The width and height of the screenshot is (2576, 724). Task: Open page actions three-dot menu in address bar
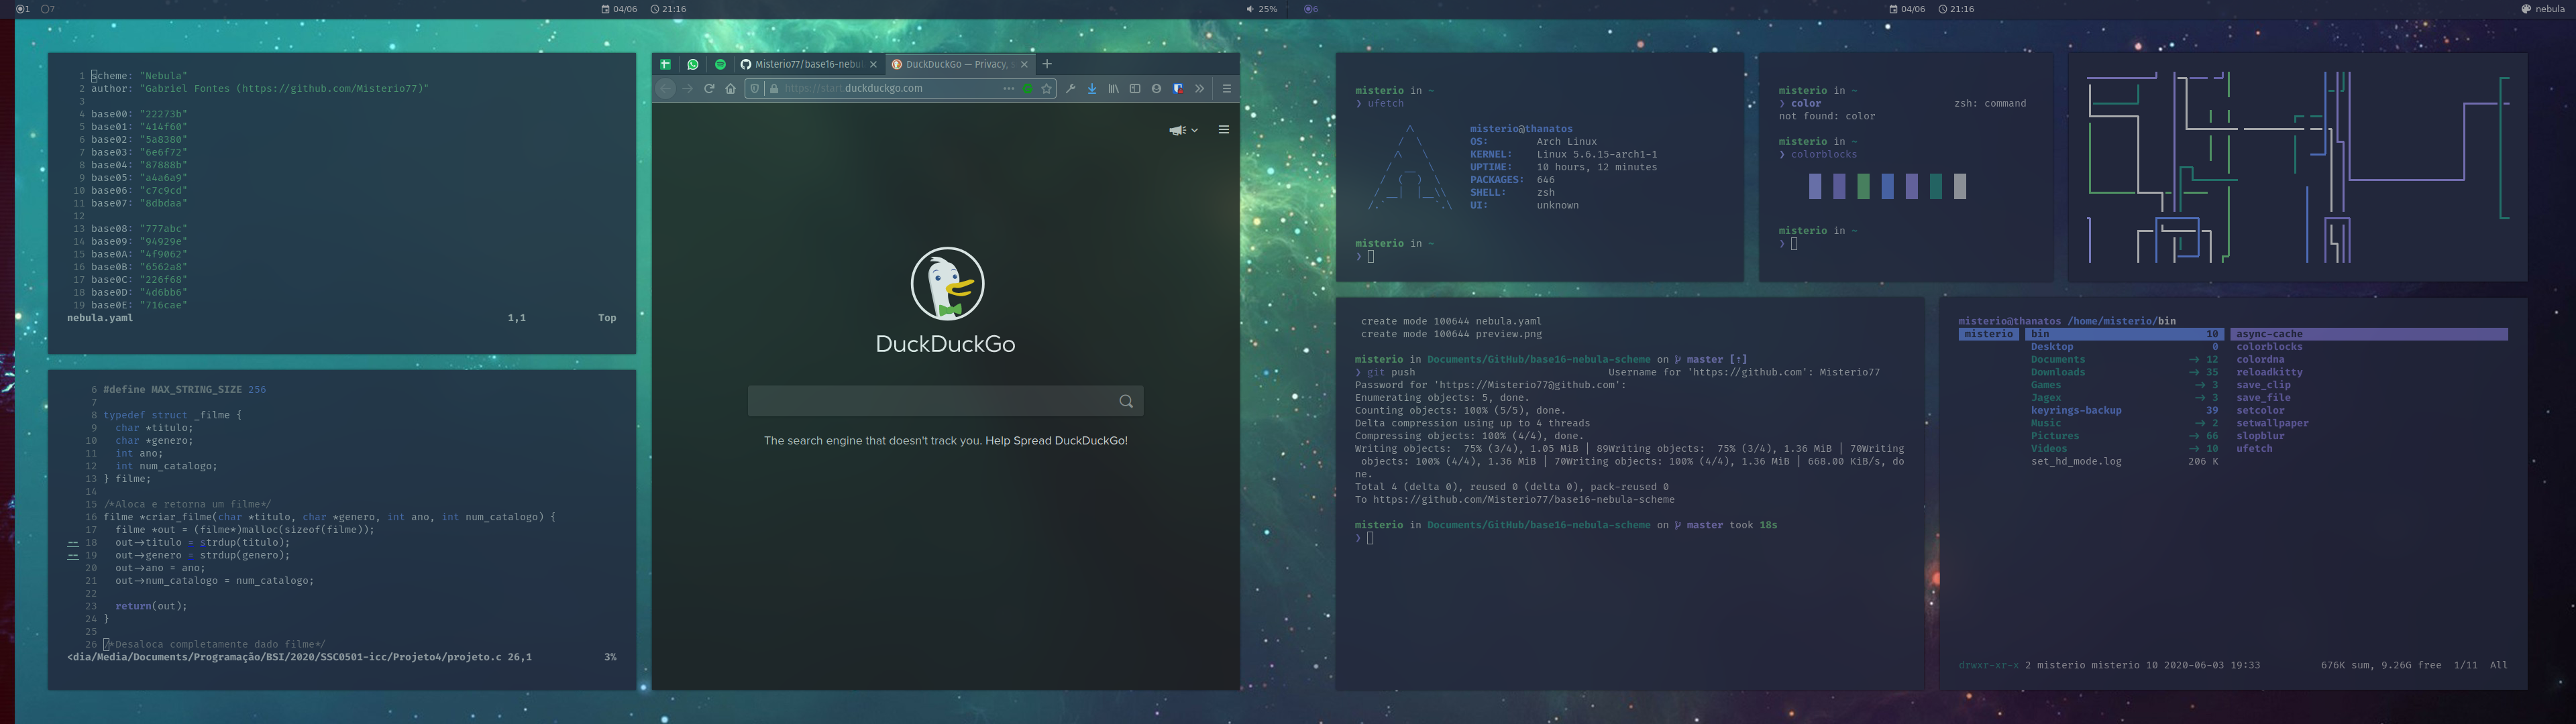pos(1008,89)
